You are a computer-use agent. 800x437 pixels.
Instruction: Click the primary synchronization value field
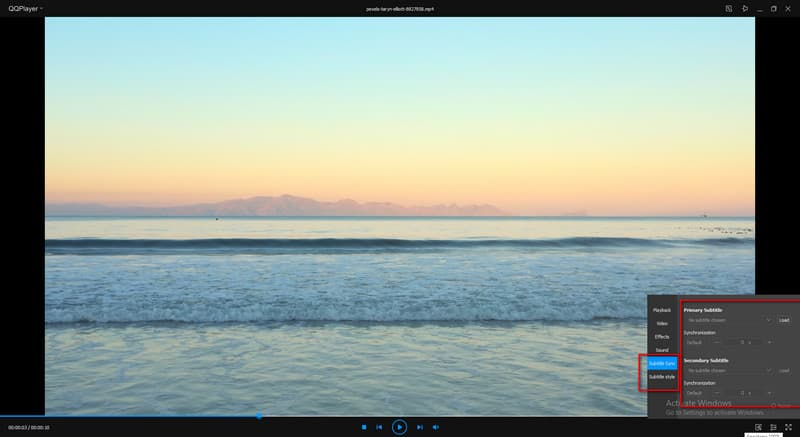tap(743, 342)
